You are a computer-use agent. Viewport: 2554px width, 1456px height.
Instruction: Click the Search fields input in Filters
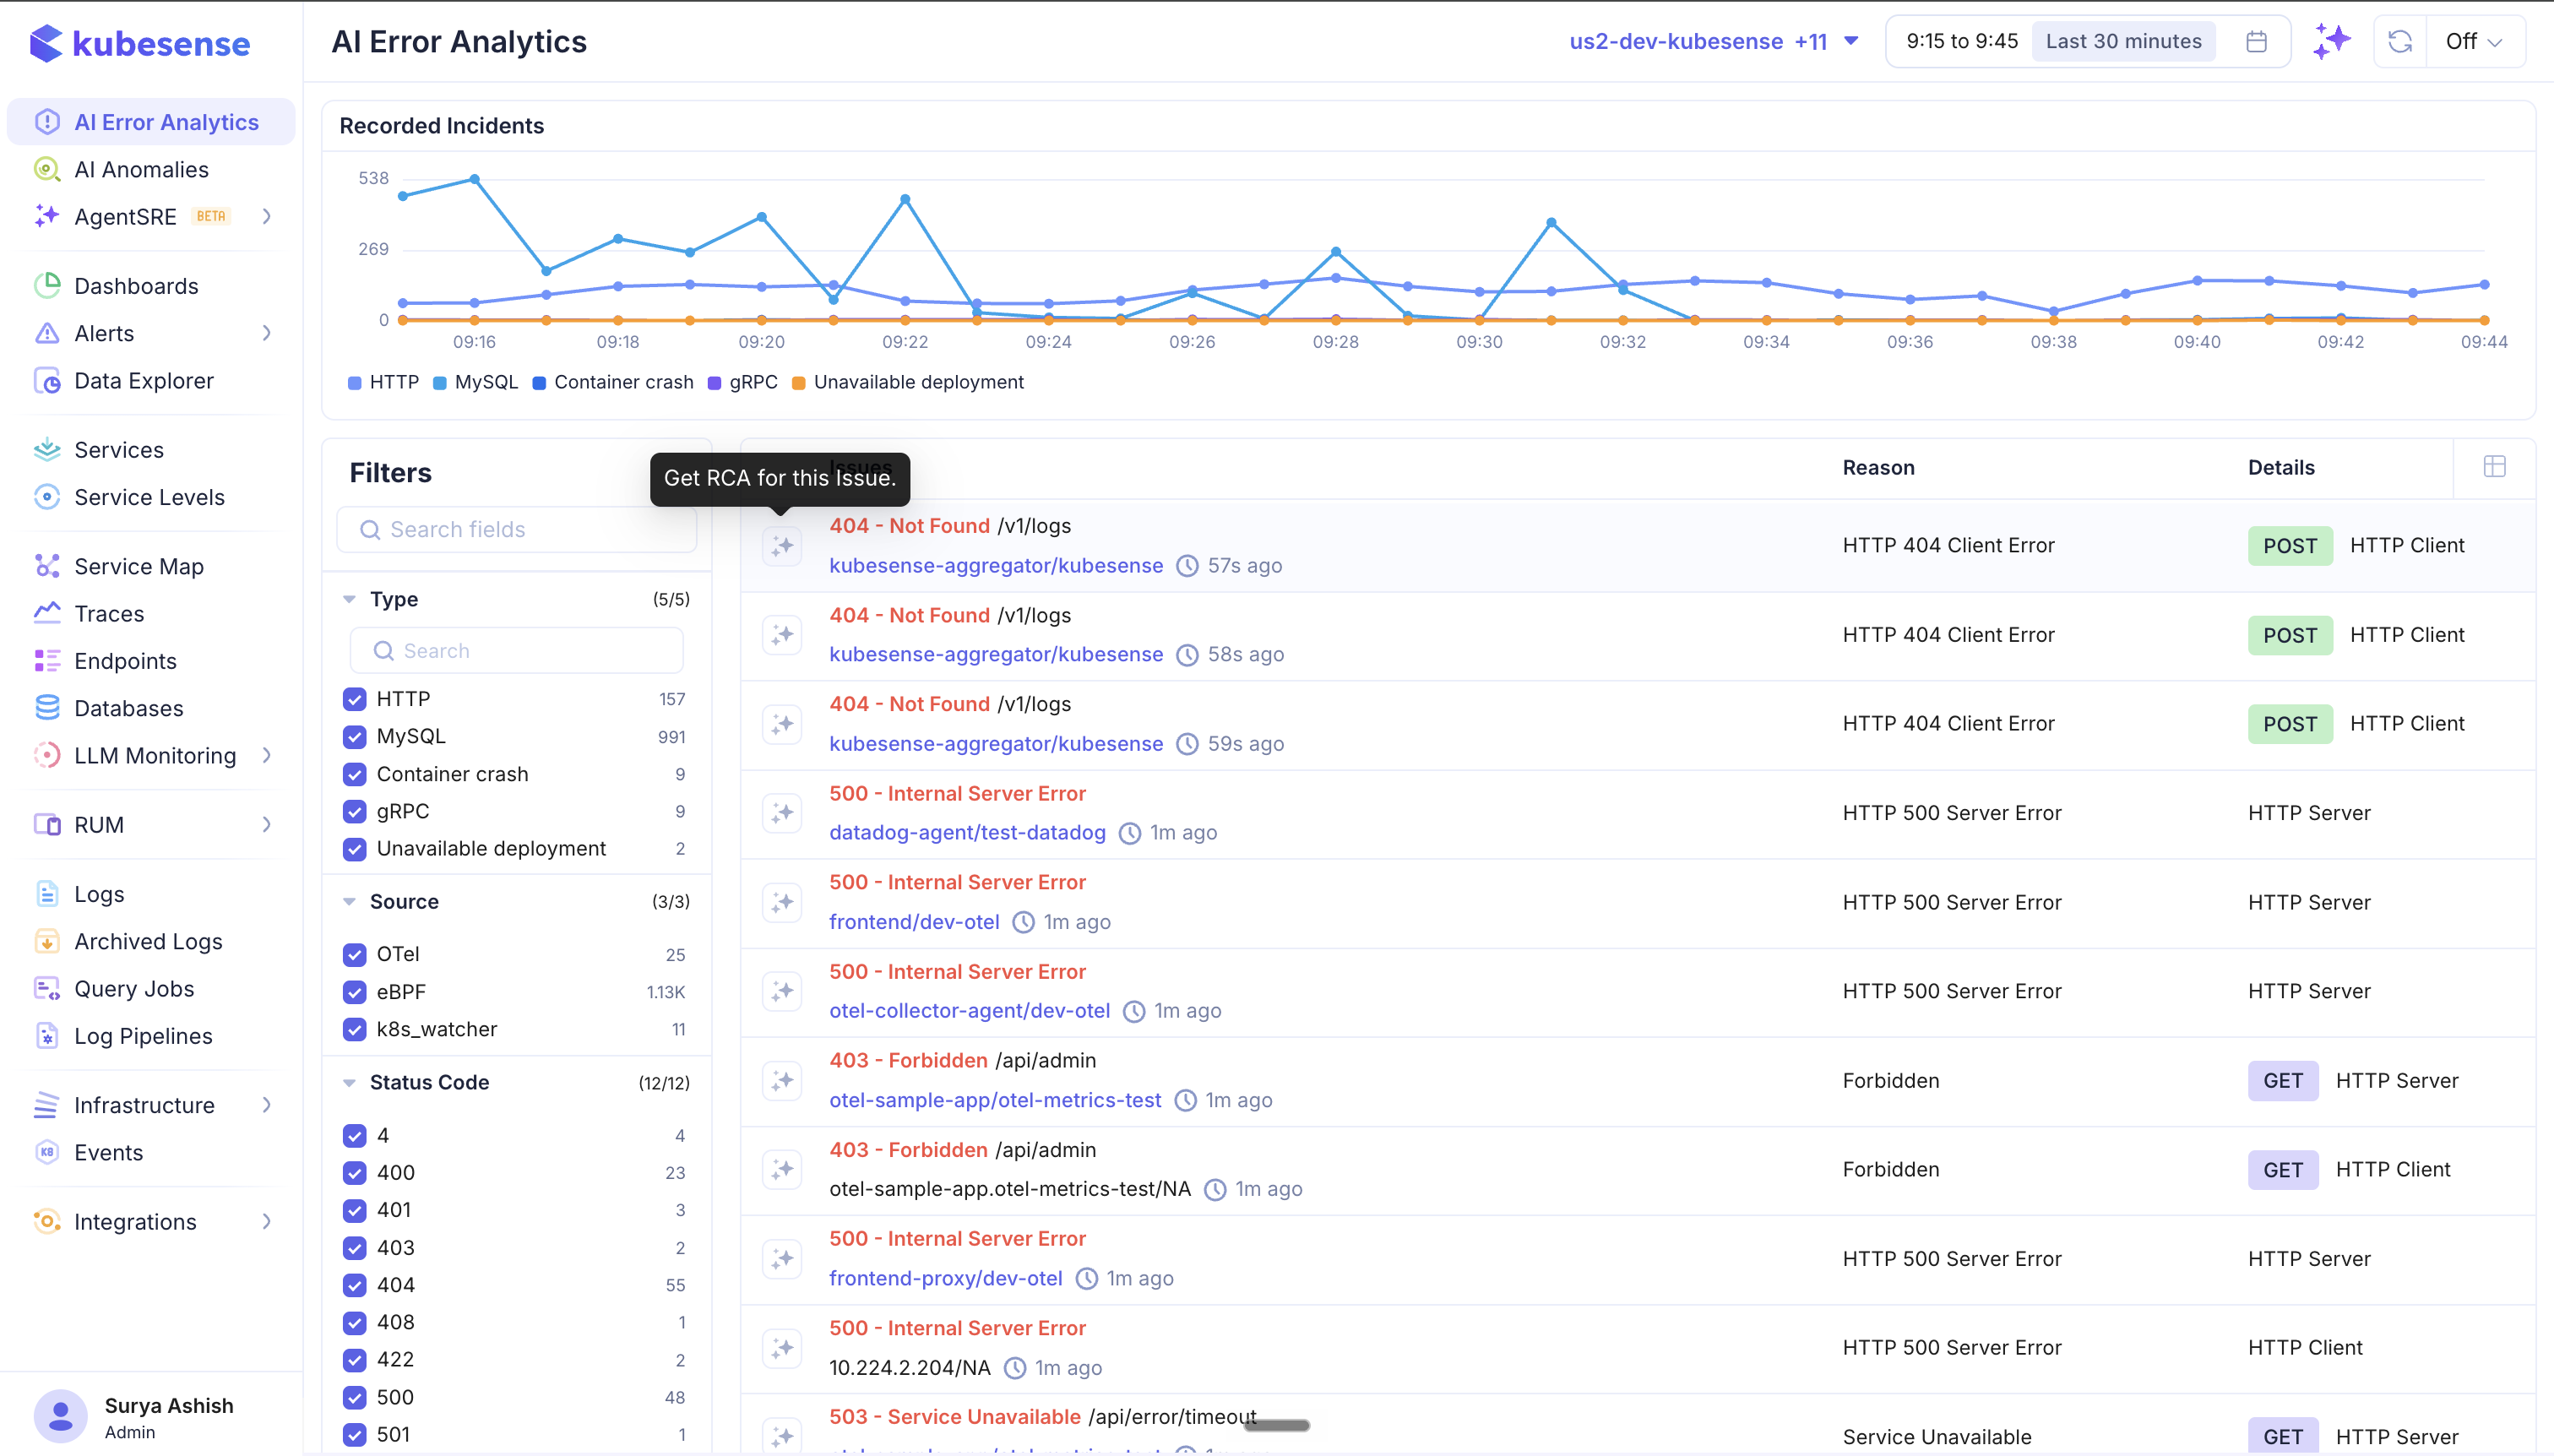[517, 529]
